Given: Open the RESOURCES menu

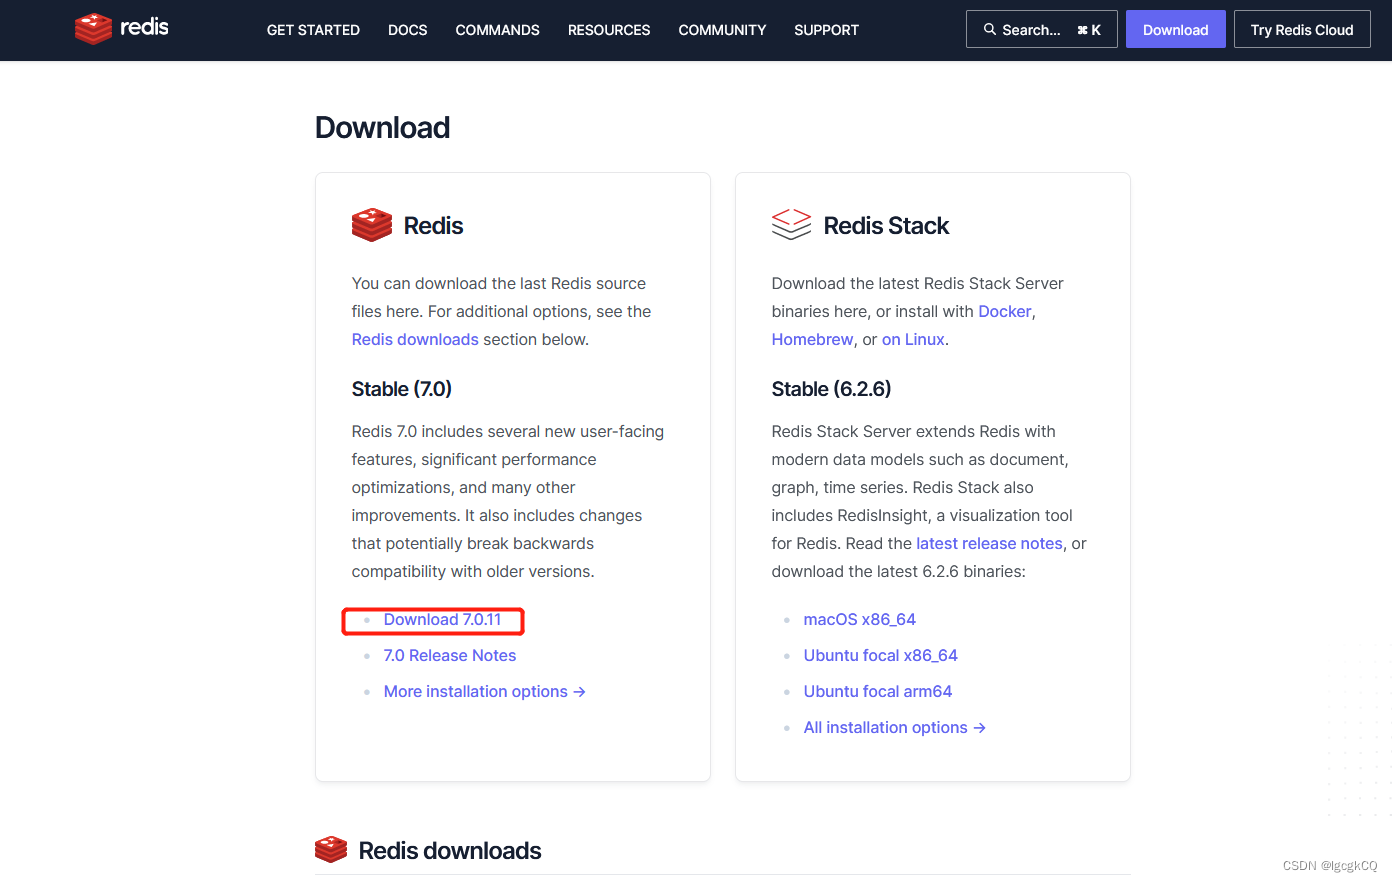Looking at the screenshot, I should 609,30.
